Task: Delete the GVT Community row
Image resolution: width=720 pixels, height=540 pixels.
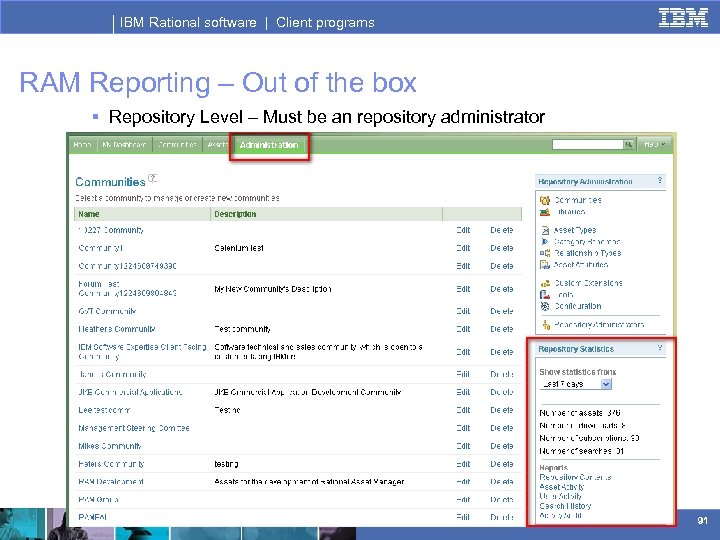Action: pos(501,311)
